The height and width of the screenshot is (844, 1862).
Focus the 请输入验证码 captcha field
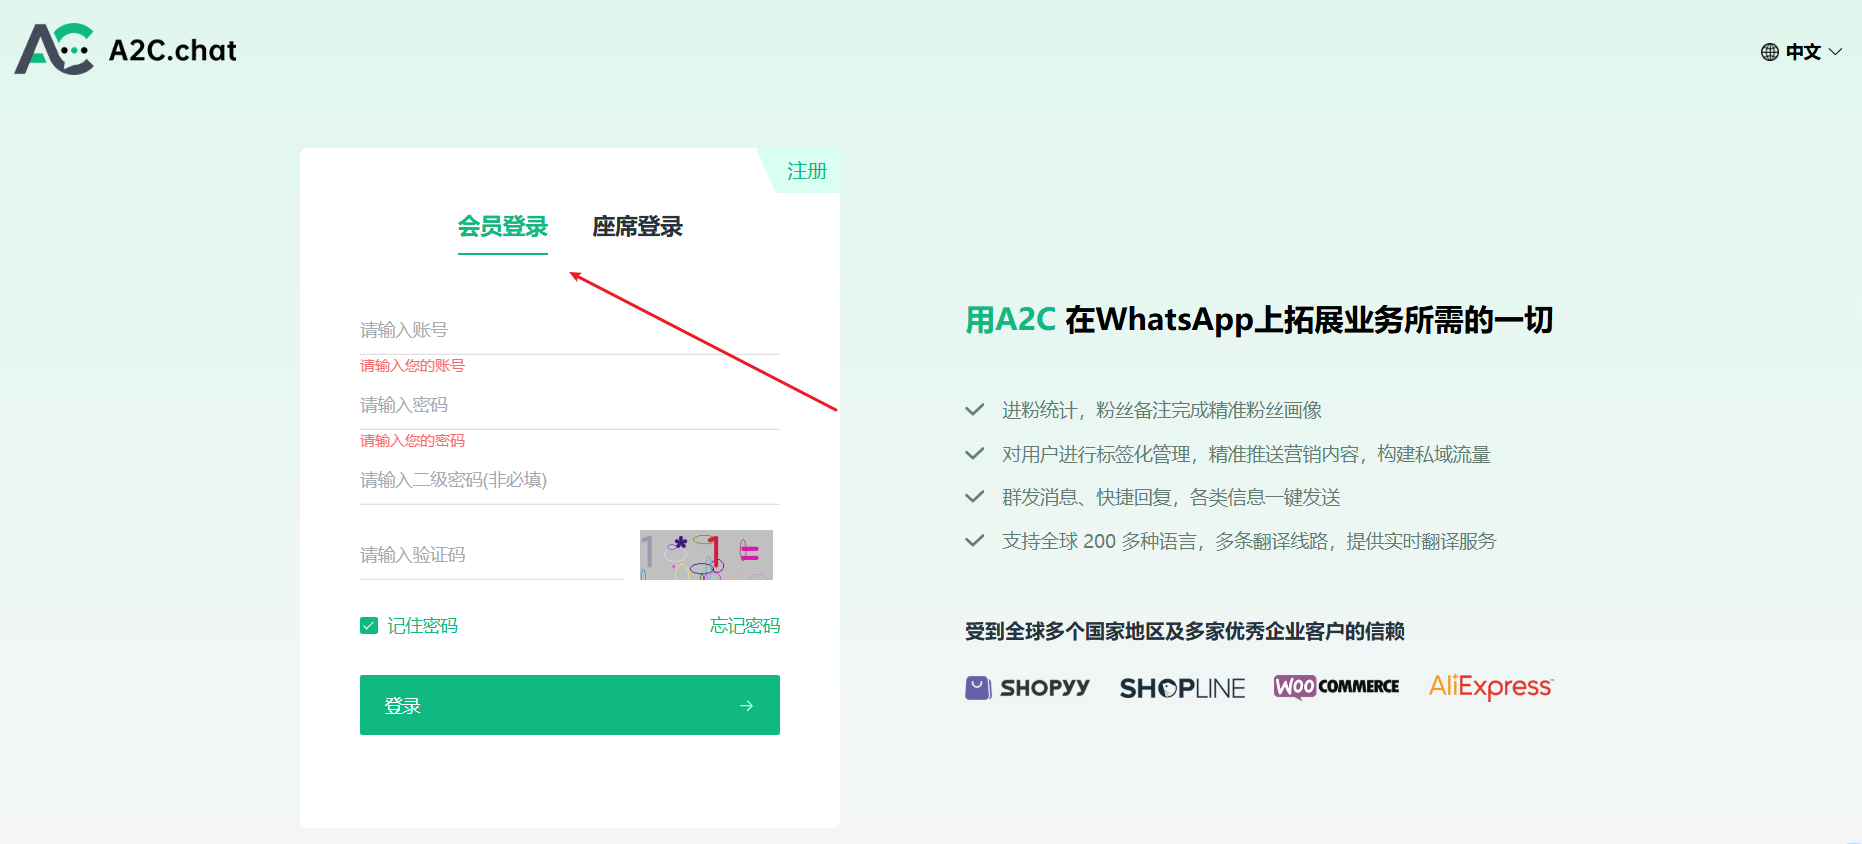point(492,555)
